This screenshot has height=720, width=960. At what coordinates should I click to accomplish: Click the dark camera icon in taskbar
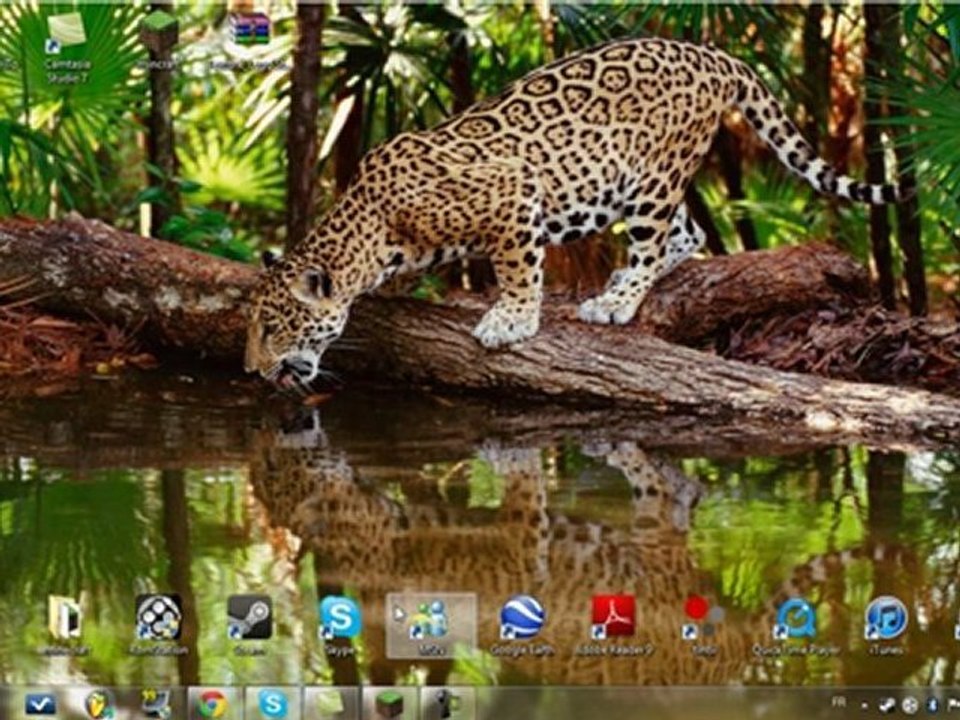[x=448, y=704]
